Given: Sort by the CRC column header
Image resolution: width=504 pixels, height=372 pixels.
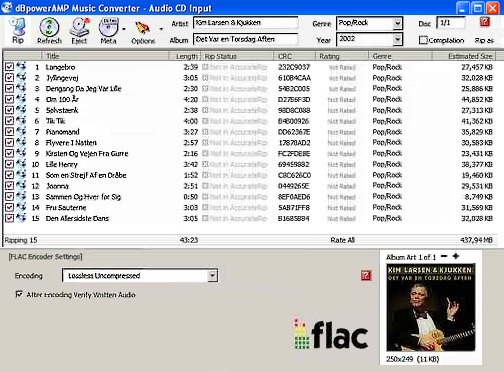Looking at the screenshot, I should tap(294, 56).
